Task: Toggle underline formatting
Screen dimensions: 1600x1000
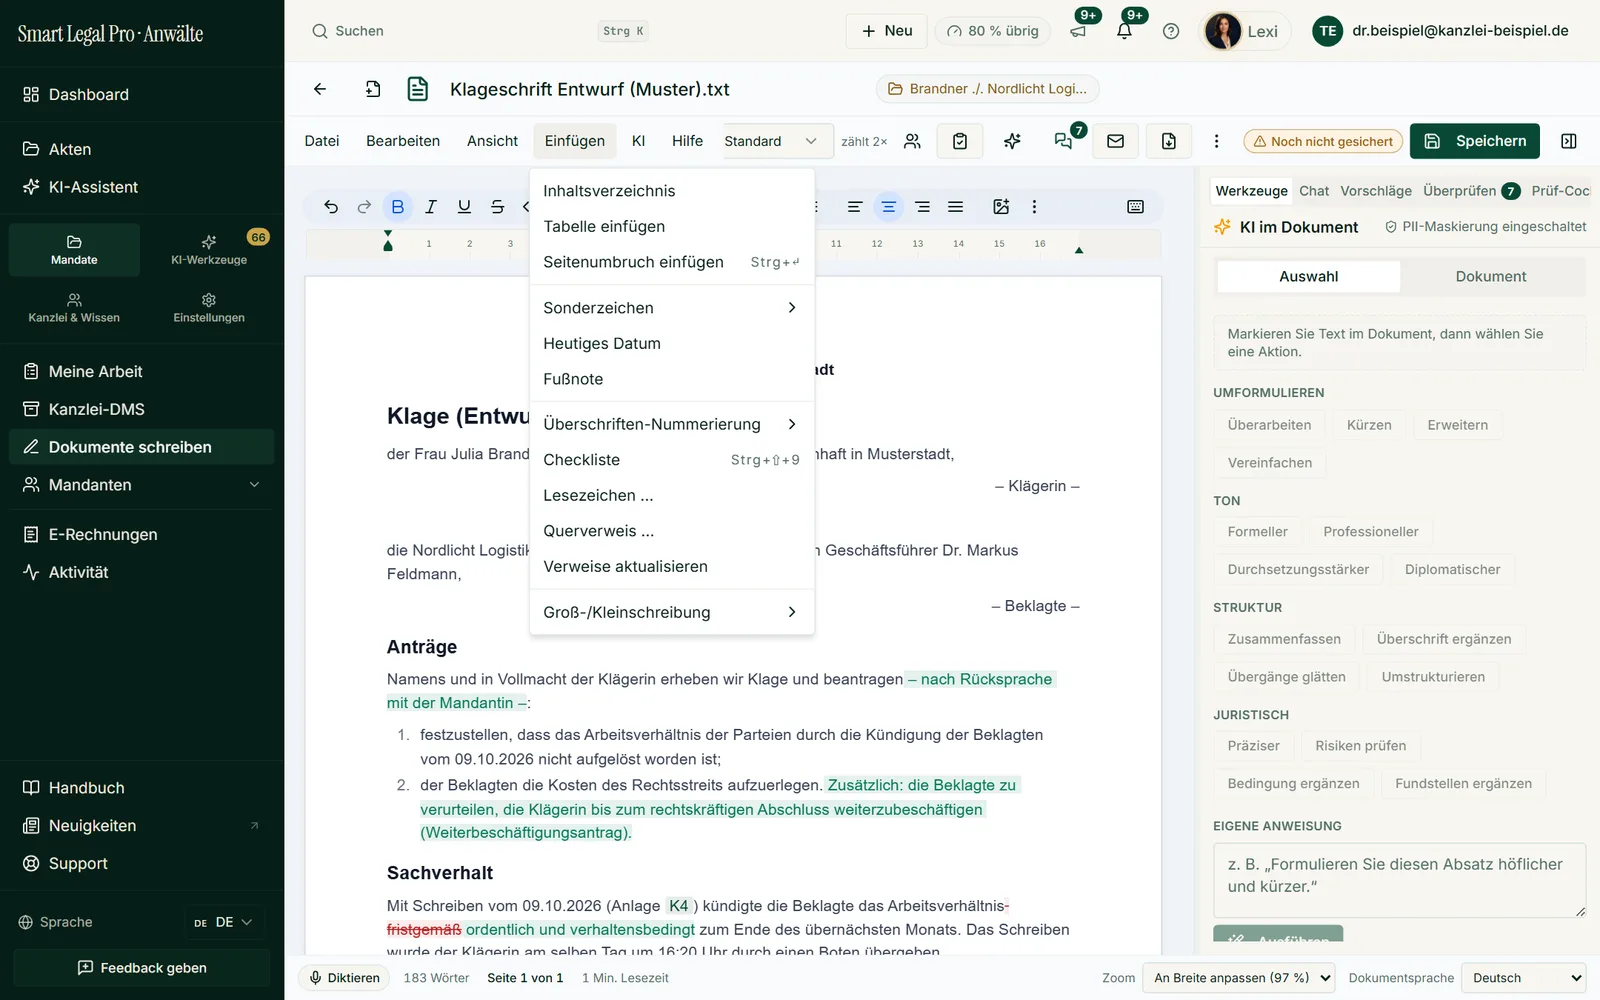Action: point(464,207)
